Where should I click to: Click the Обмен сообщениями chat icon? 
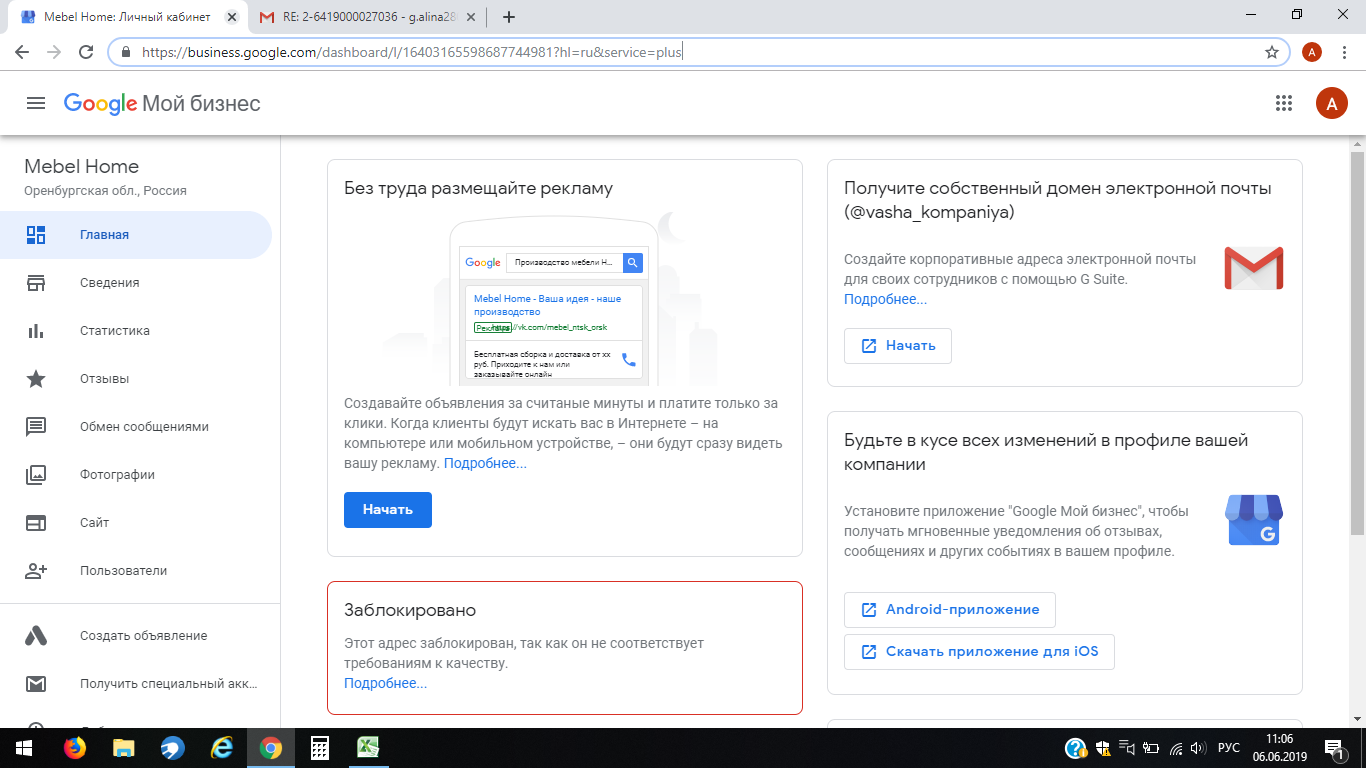36,427
